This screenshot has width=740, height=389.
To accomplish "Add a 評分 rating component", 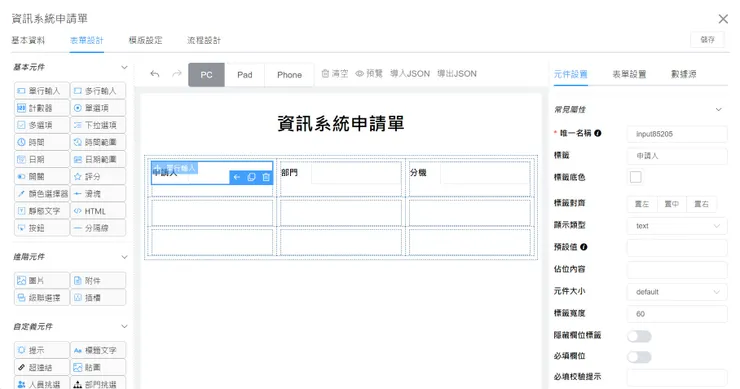I will (x=98, y=177).
